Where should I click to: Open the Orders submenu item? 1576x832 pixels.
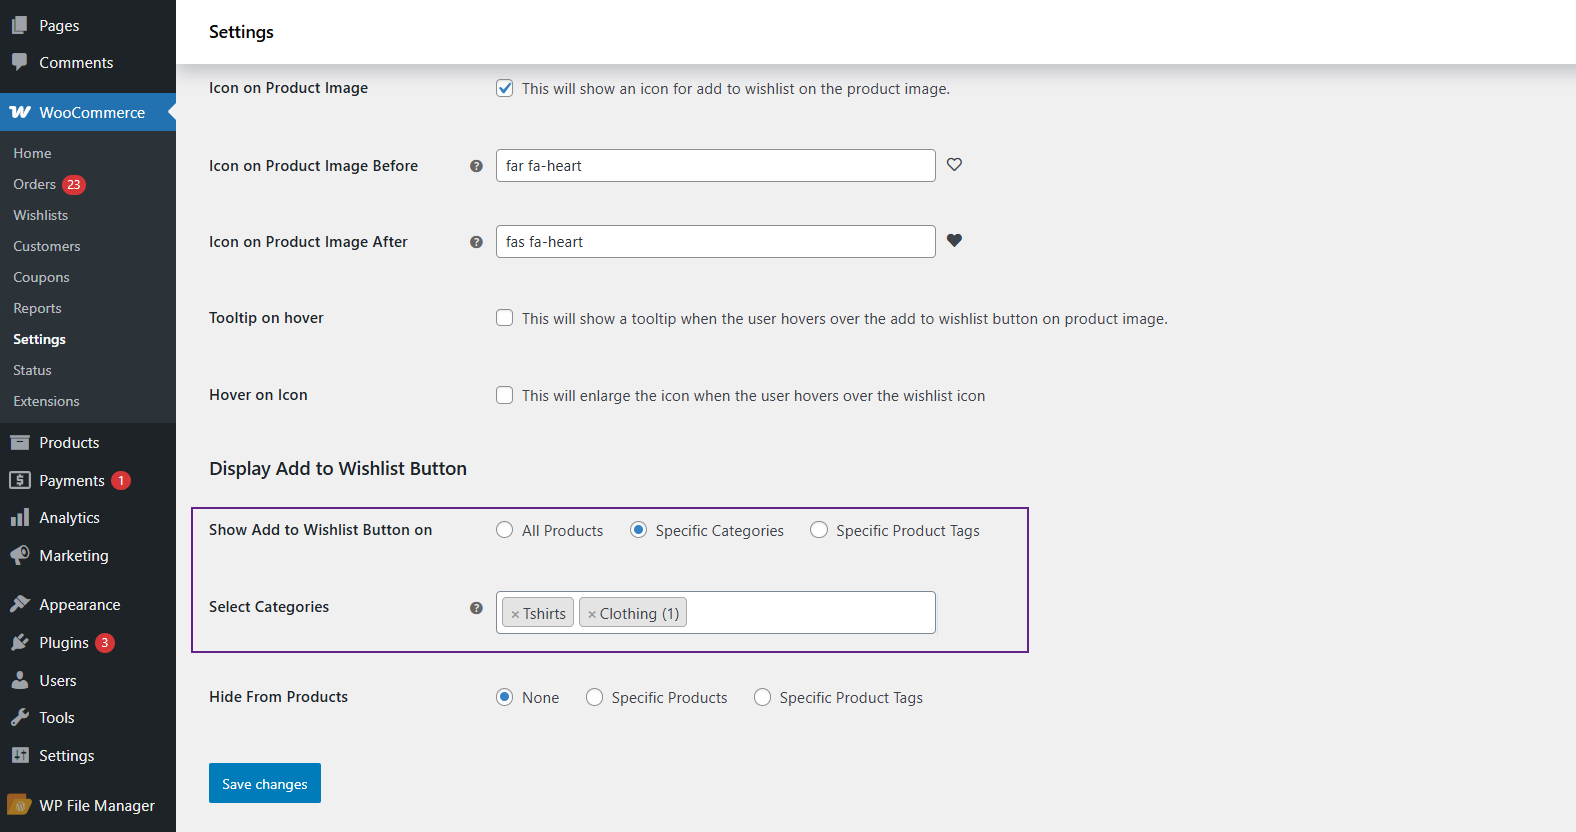tap(35, 184)
